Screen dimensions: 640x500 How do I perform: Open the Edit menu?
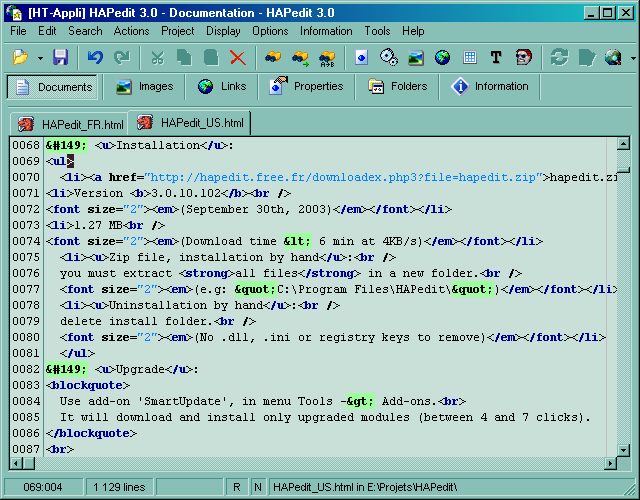pyautogui.click(x=47, y=31)
